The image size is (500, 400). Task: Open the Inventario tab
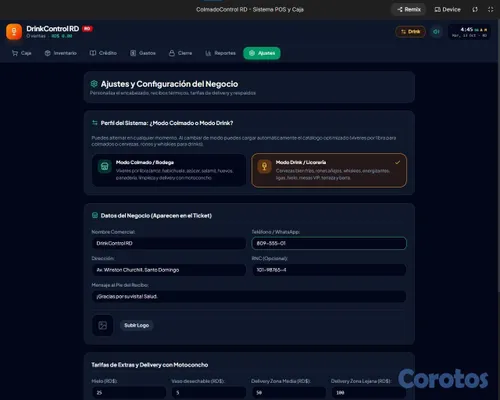click(61, 53)
